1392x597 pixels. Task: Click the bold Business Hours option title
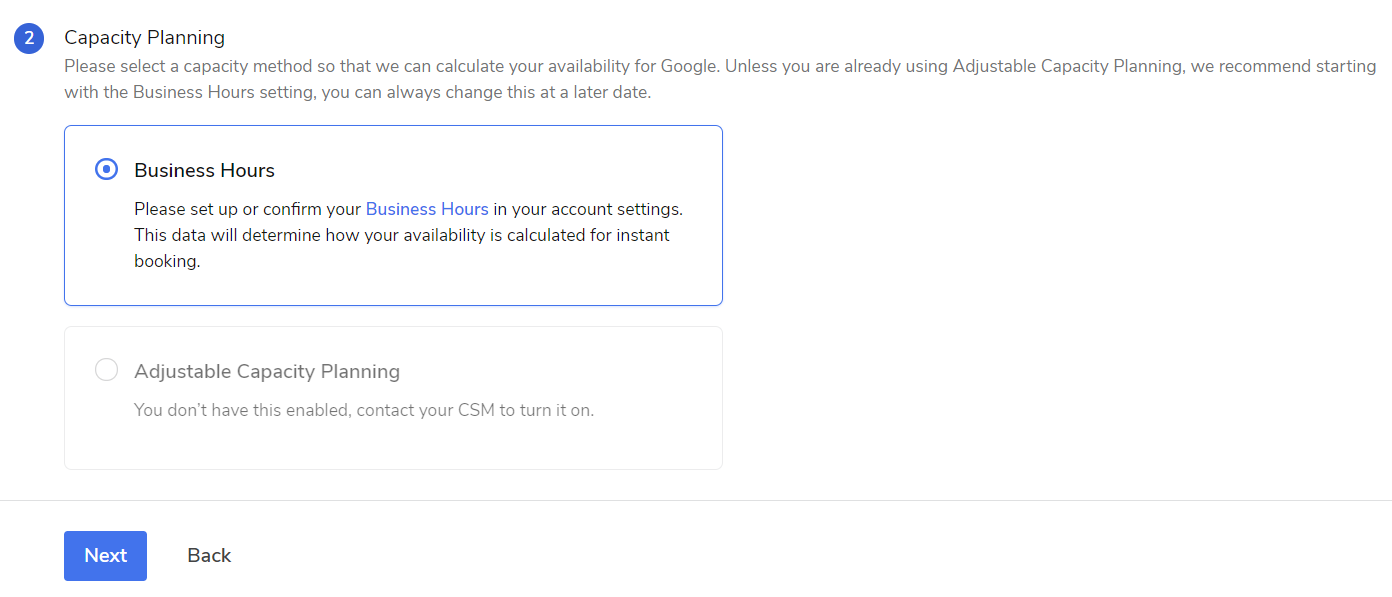coord(204,171)
